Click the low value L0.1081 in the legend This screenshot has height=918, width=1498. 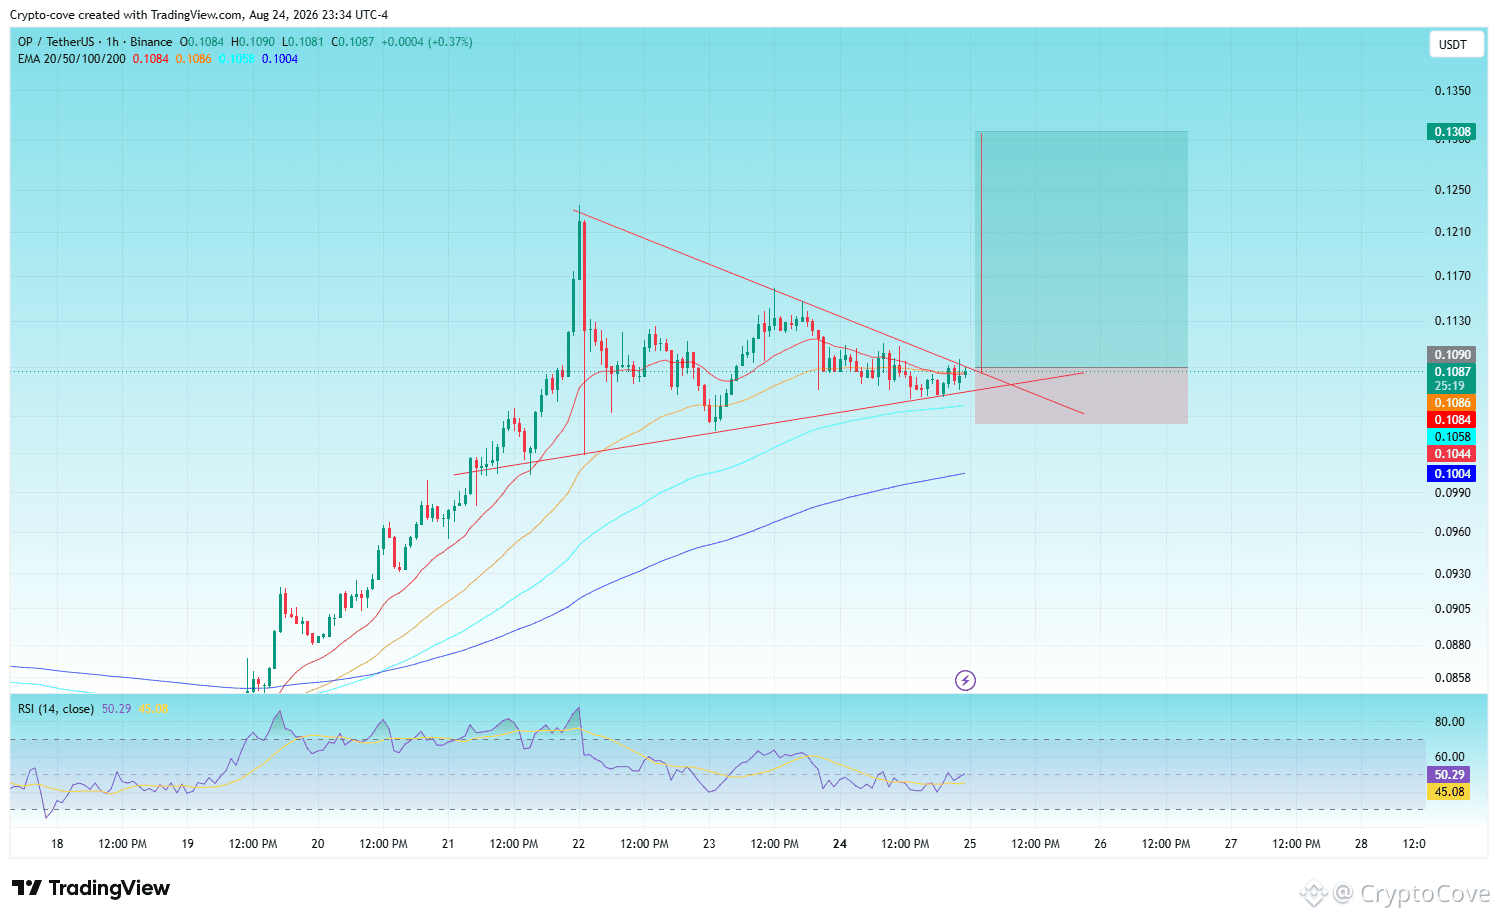303,42
